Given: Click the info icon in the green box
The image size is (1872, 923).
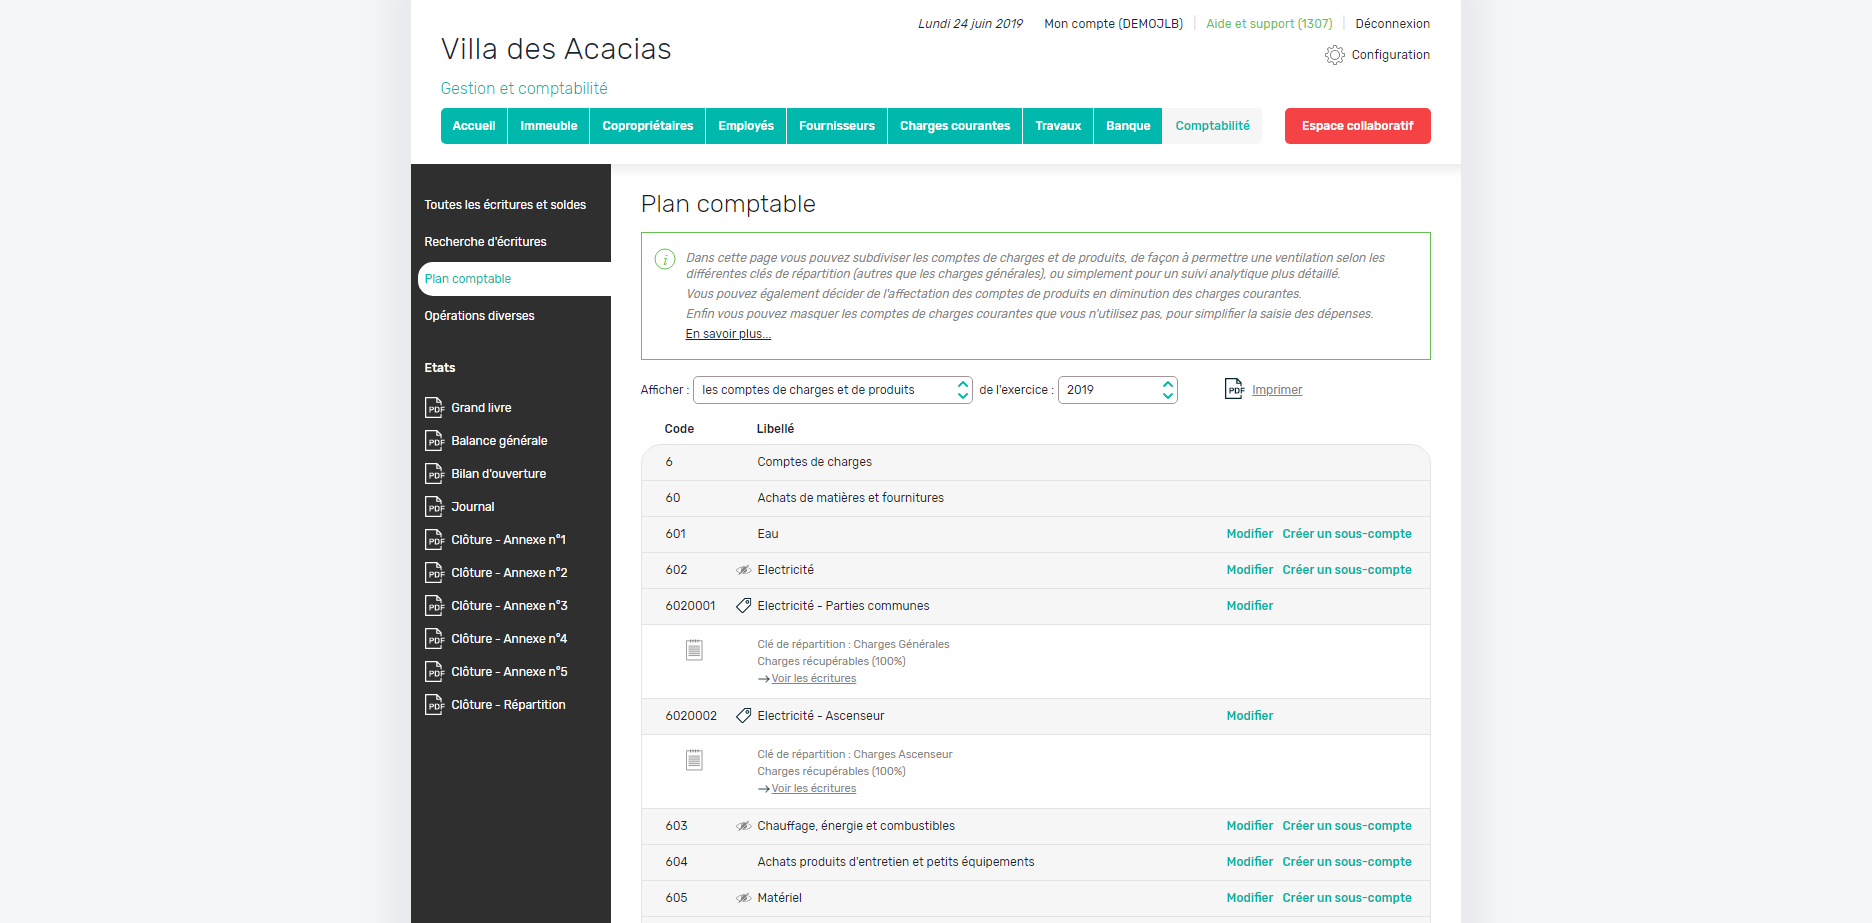Looking at the screenshot, I should pos(665,259).
